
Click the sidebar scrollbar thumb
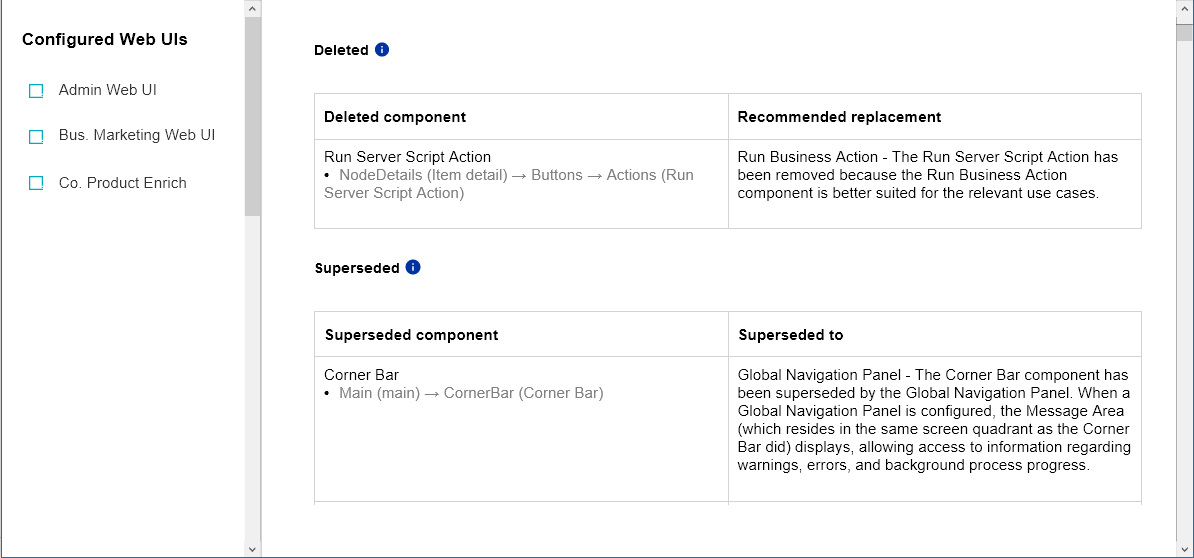[252, 115]
